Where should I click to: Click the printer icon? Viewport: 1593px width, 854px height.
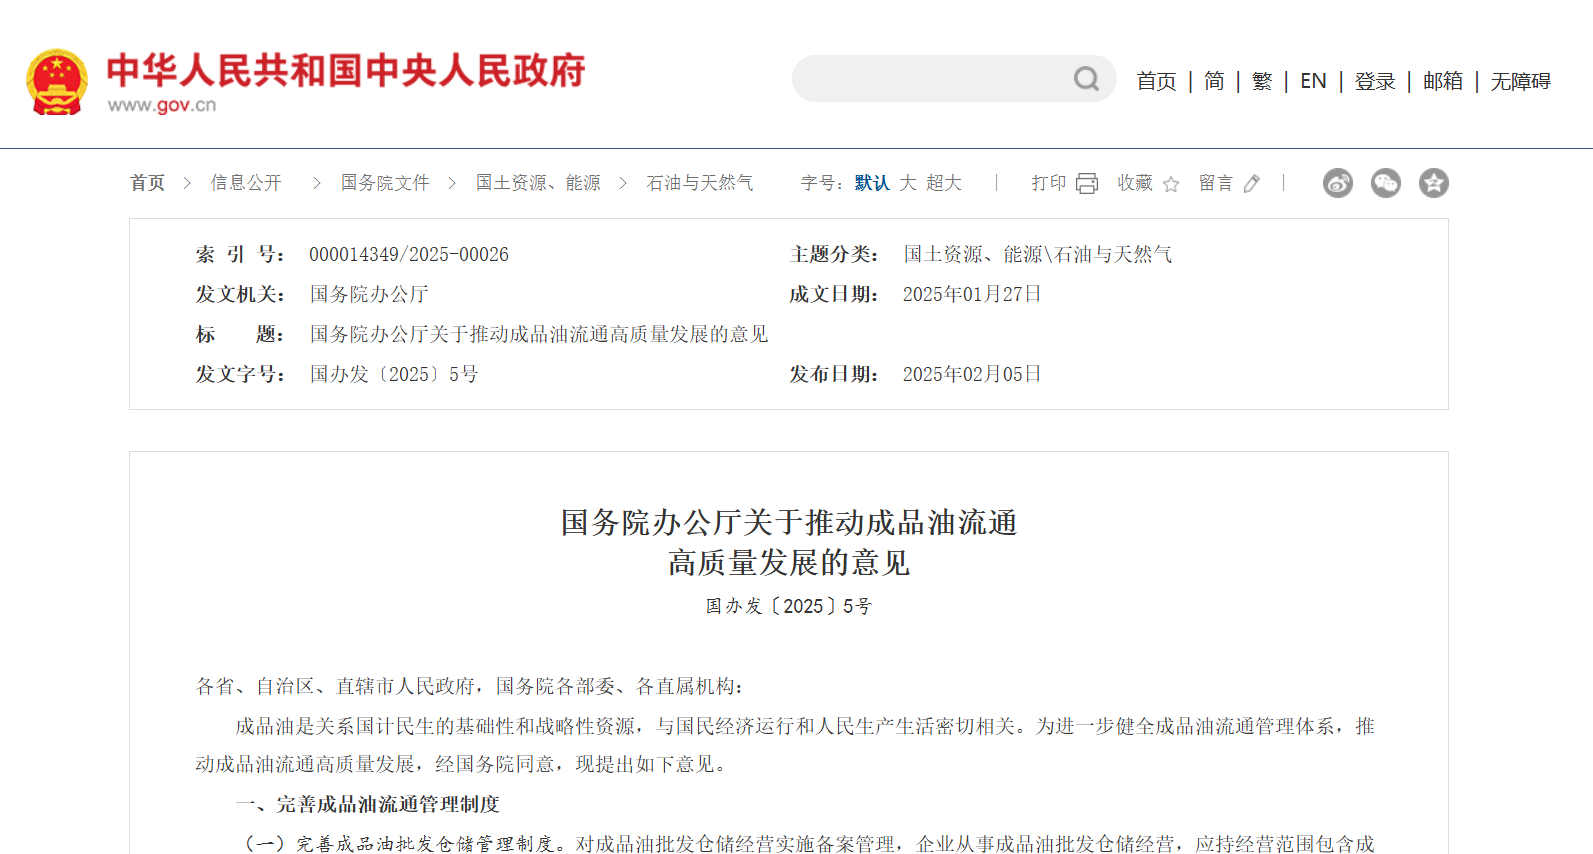(x=1087, y=184)
